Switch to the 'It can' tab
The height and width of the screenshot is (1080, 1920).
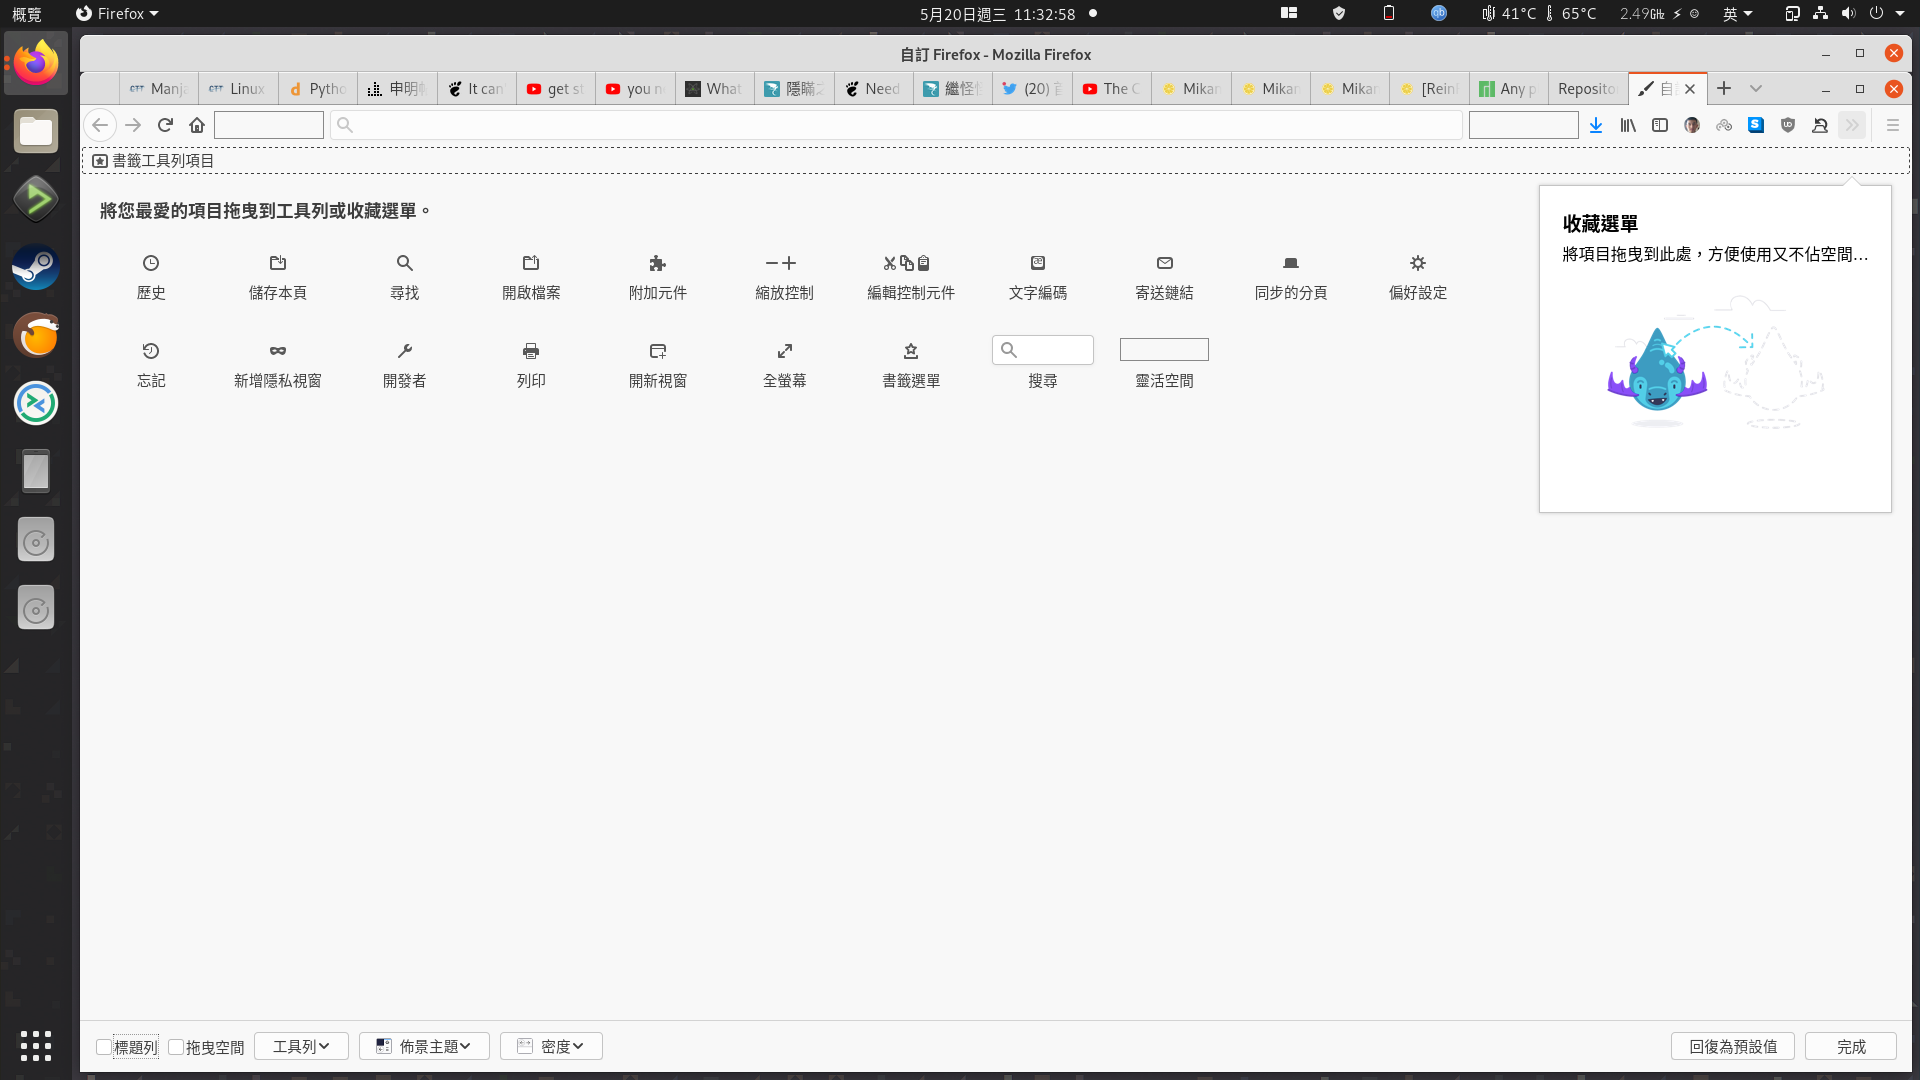(476, 89)
